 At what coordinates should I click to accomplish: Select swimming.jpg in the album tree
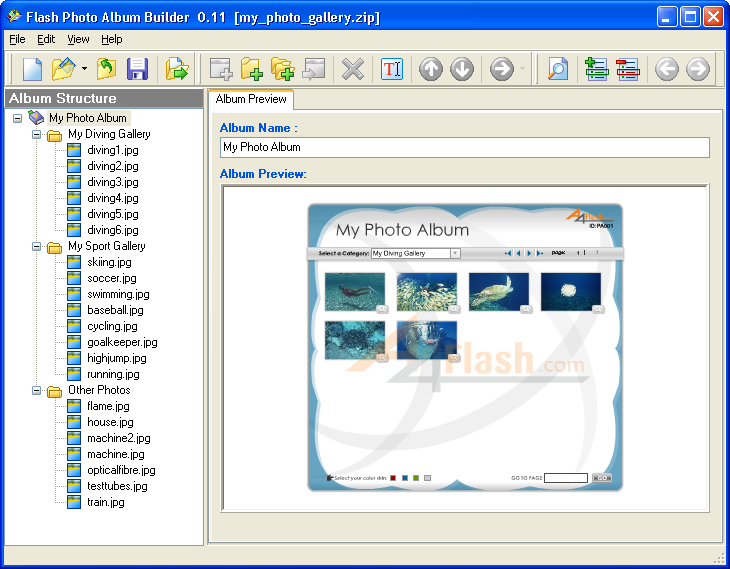click(118, 294)
